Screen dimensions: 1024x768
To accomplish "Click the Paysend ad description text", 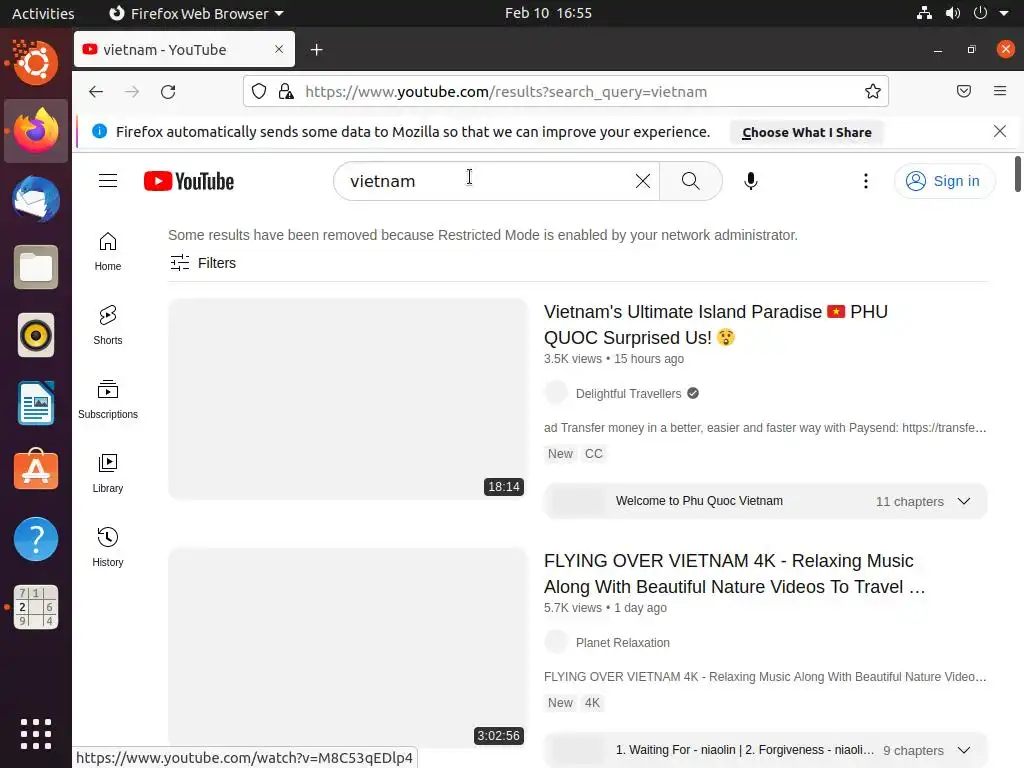I will tap(765, 428).
